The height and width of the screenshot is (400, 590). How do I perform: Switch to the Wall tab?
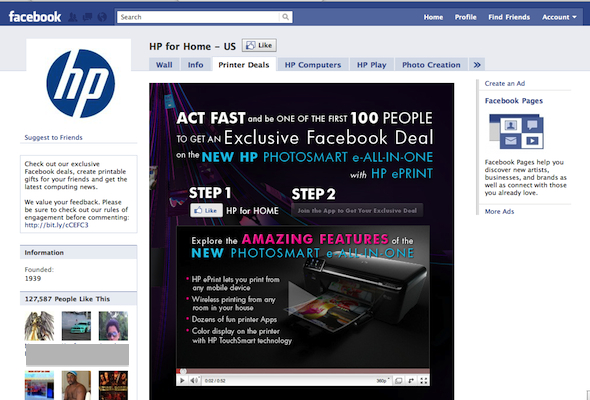tap(164, 65)
